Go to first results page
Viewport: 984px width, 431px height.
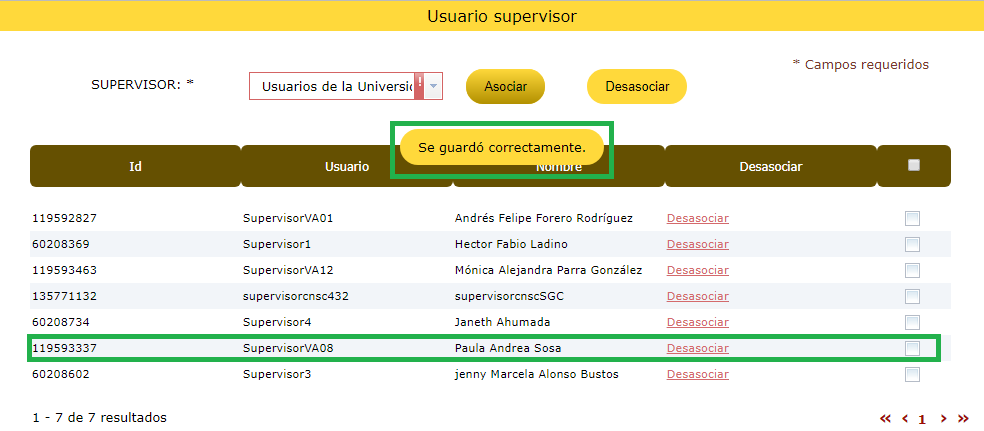[x=885, y=419]
